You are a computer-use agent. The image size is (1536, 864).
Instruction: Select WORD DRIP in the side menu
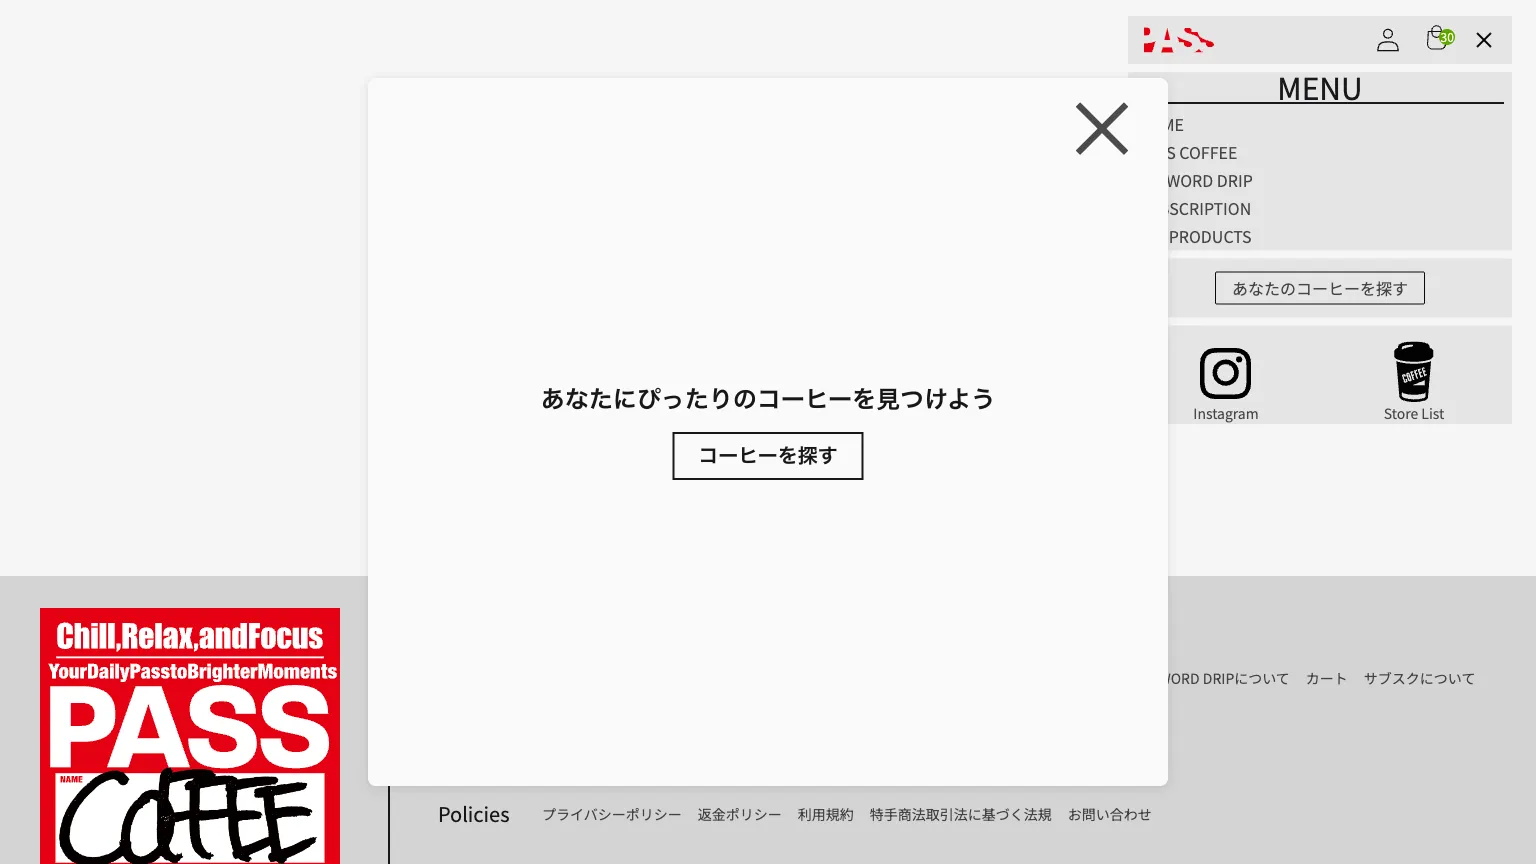point(1210,181)
